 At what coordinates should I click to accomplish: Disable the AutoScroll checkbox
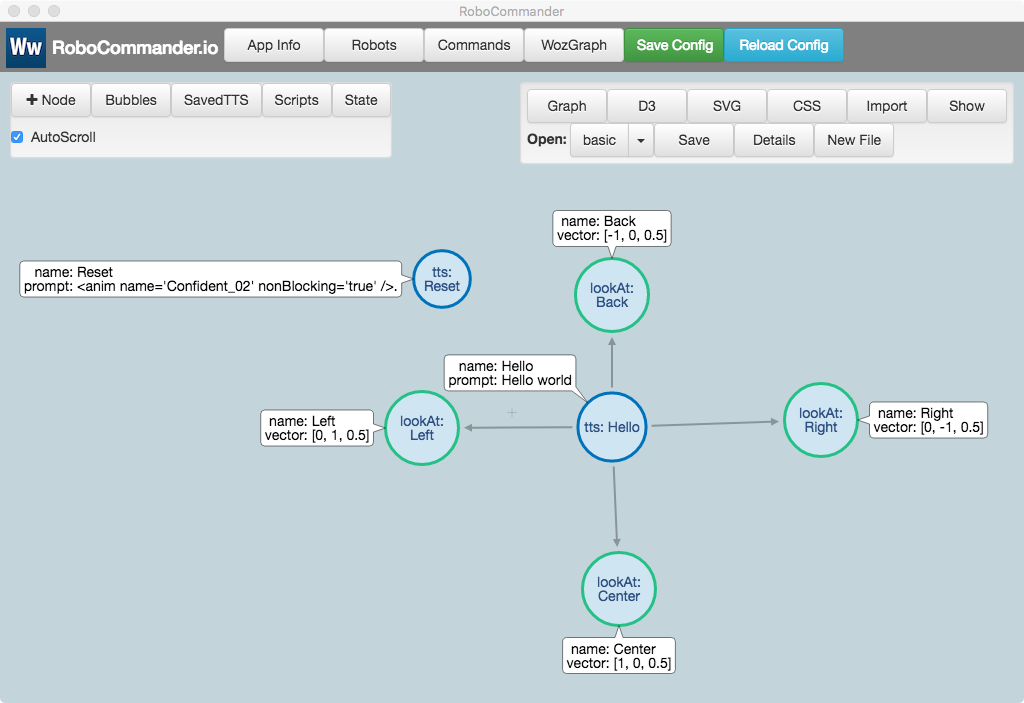pyautogui.click(x=17, y=137)
